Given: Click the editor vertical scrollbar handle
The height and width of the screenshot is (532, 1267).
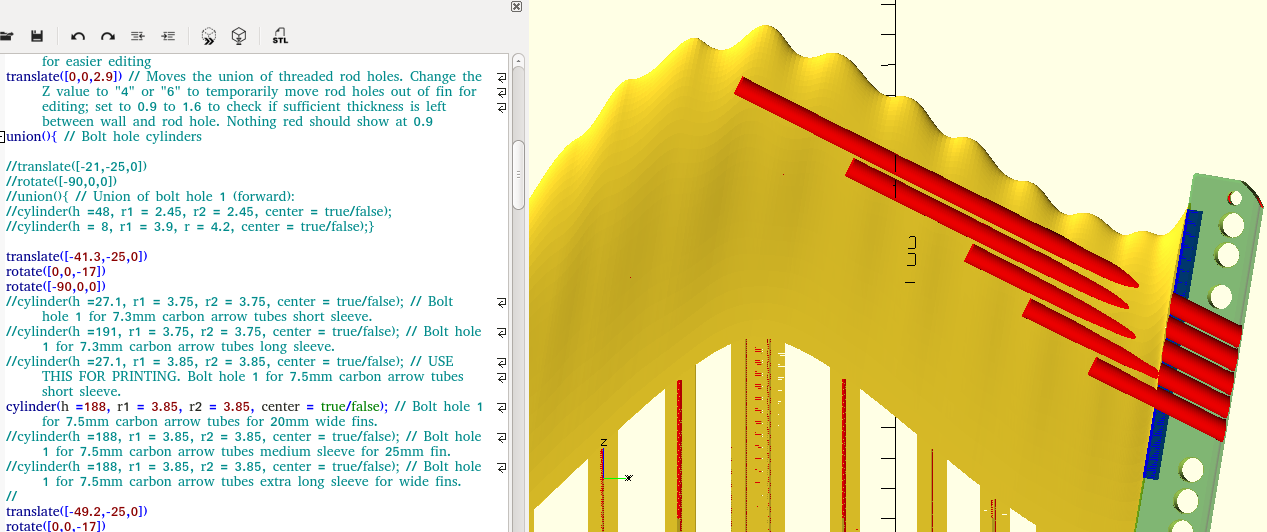Looking at the screenshot, I should (x=518, y=175).
